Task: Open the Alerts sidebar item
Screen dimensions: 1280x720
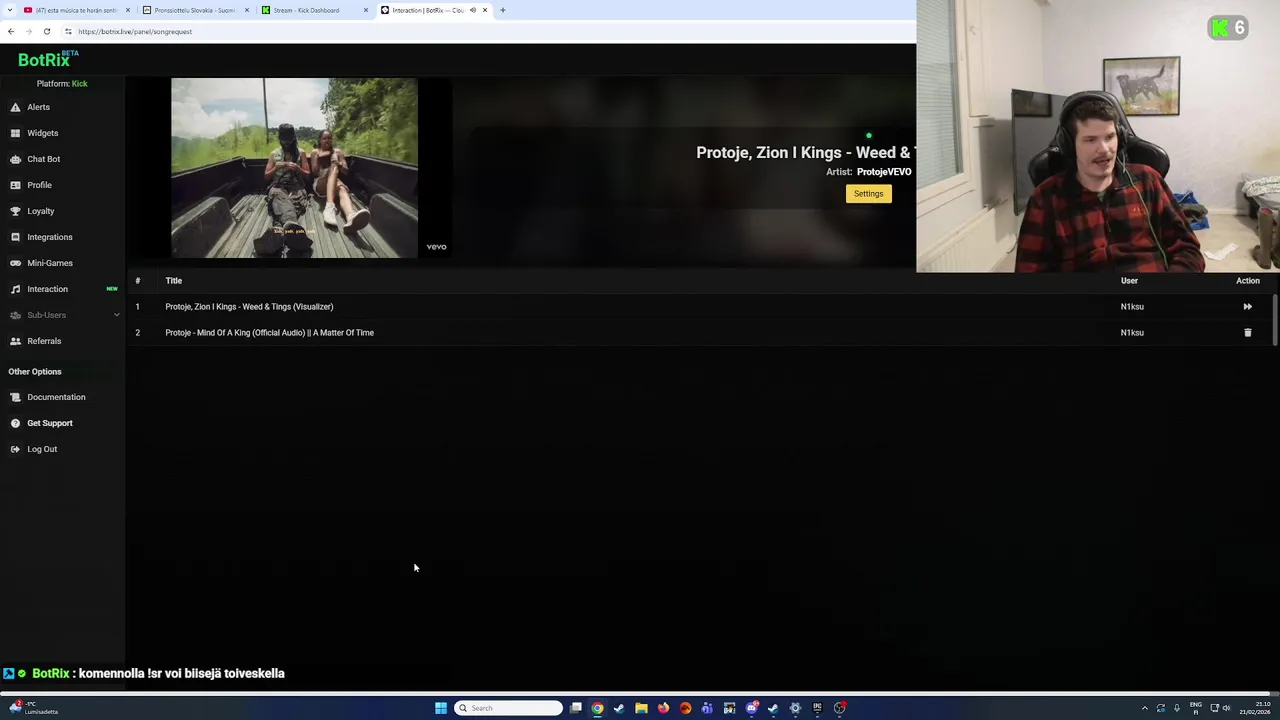Action: click(38, 107)
